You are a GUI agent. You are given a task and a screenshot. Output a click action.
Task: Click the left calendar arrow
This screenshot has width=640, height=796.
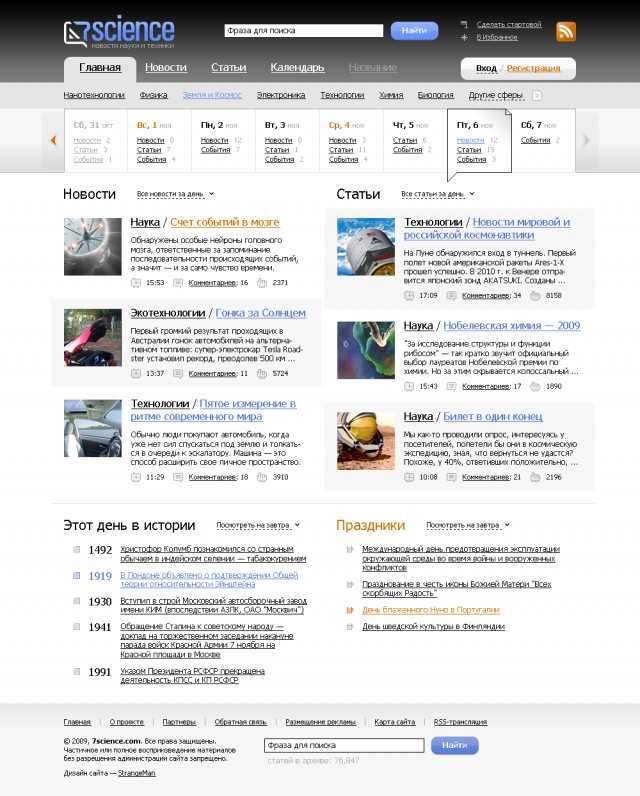(x=53, y=140)
